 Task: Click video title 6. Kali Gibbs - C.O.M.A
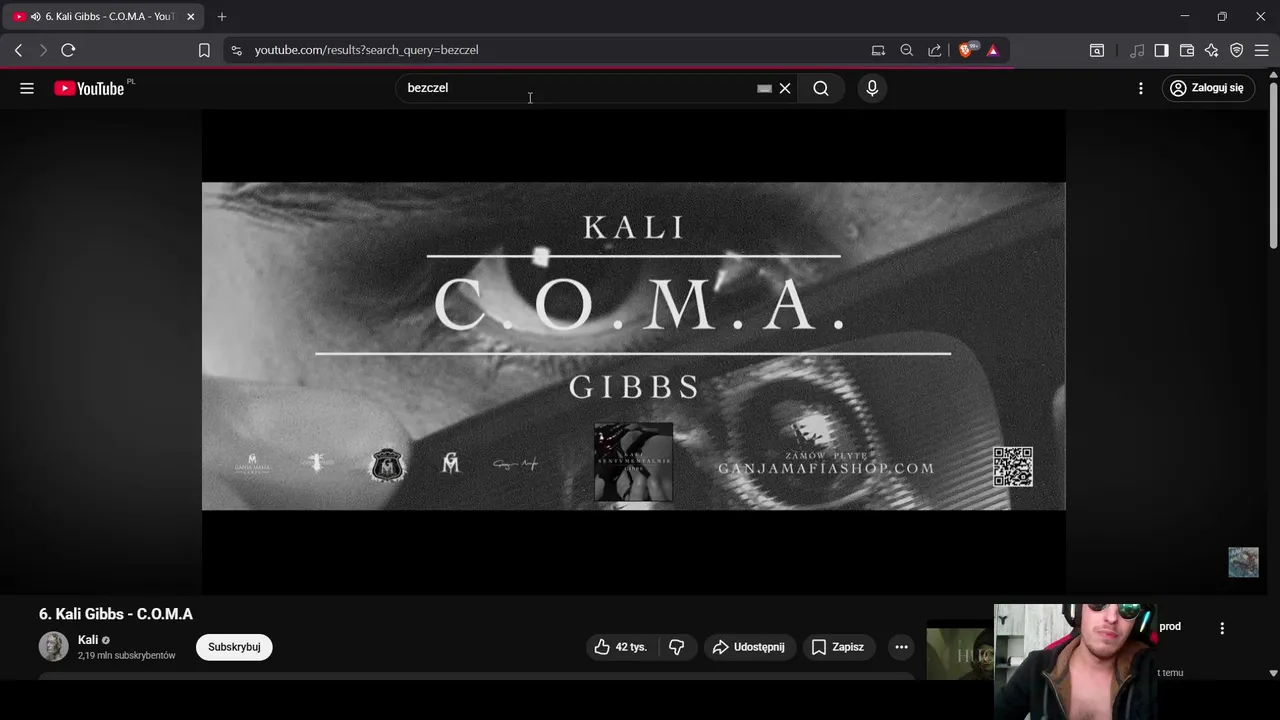point(116,614)
